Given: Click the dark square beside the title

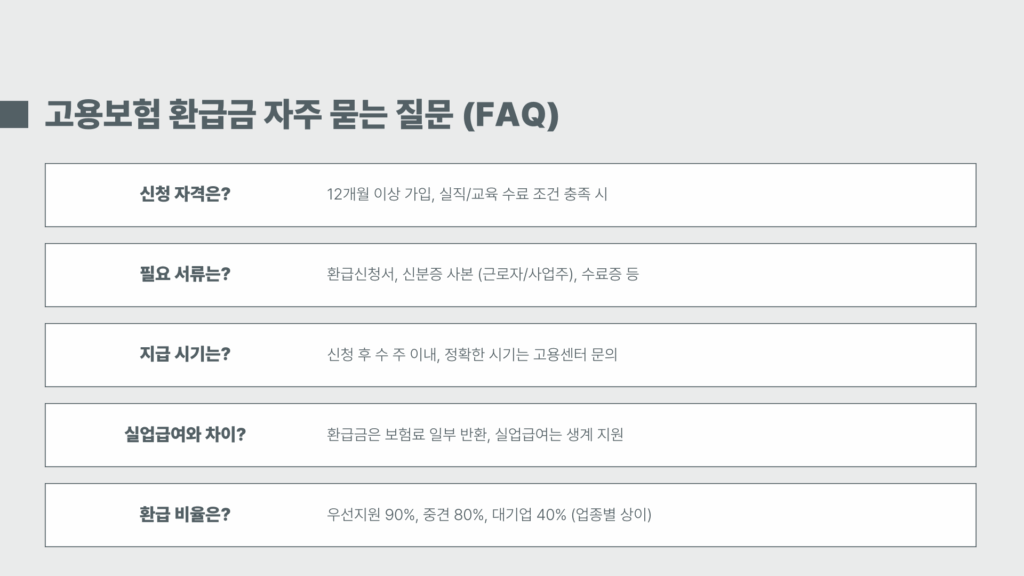Looking at the screenshot, I should 14,114.
